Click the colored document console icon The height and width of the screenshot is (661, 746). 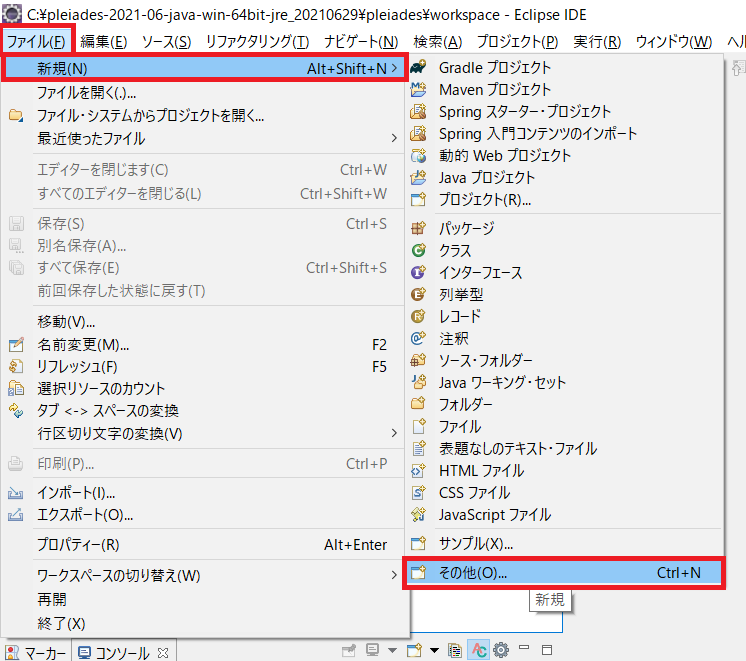pos(455,650)
